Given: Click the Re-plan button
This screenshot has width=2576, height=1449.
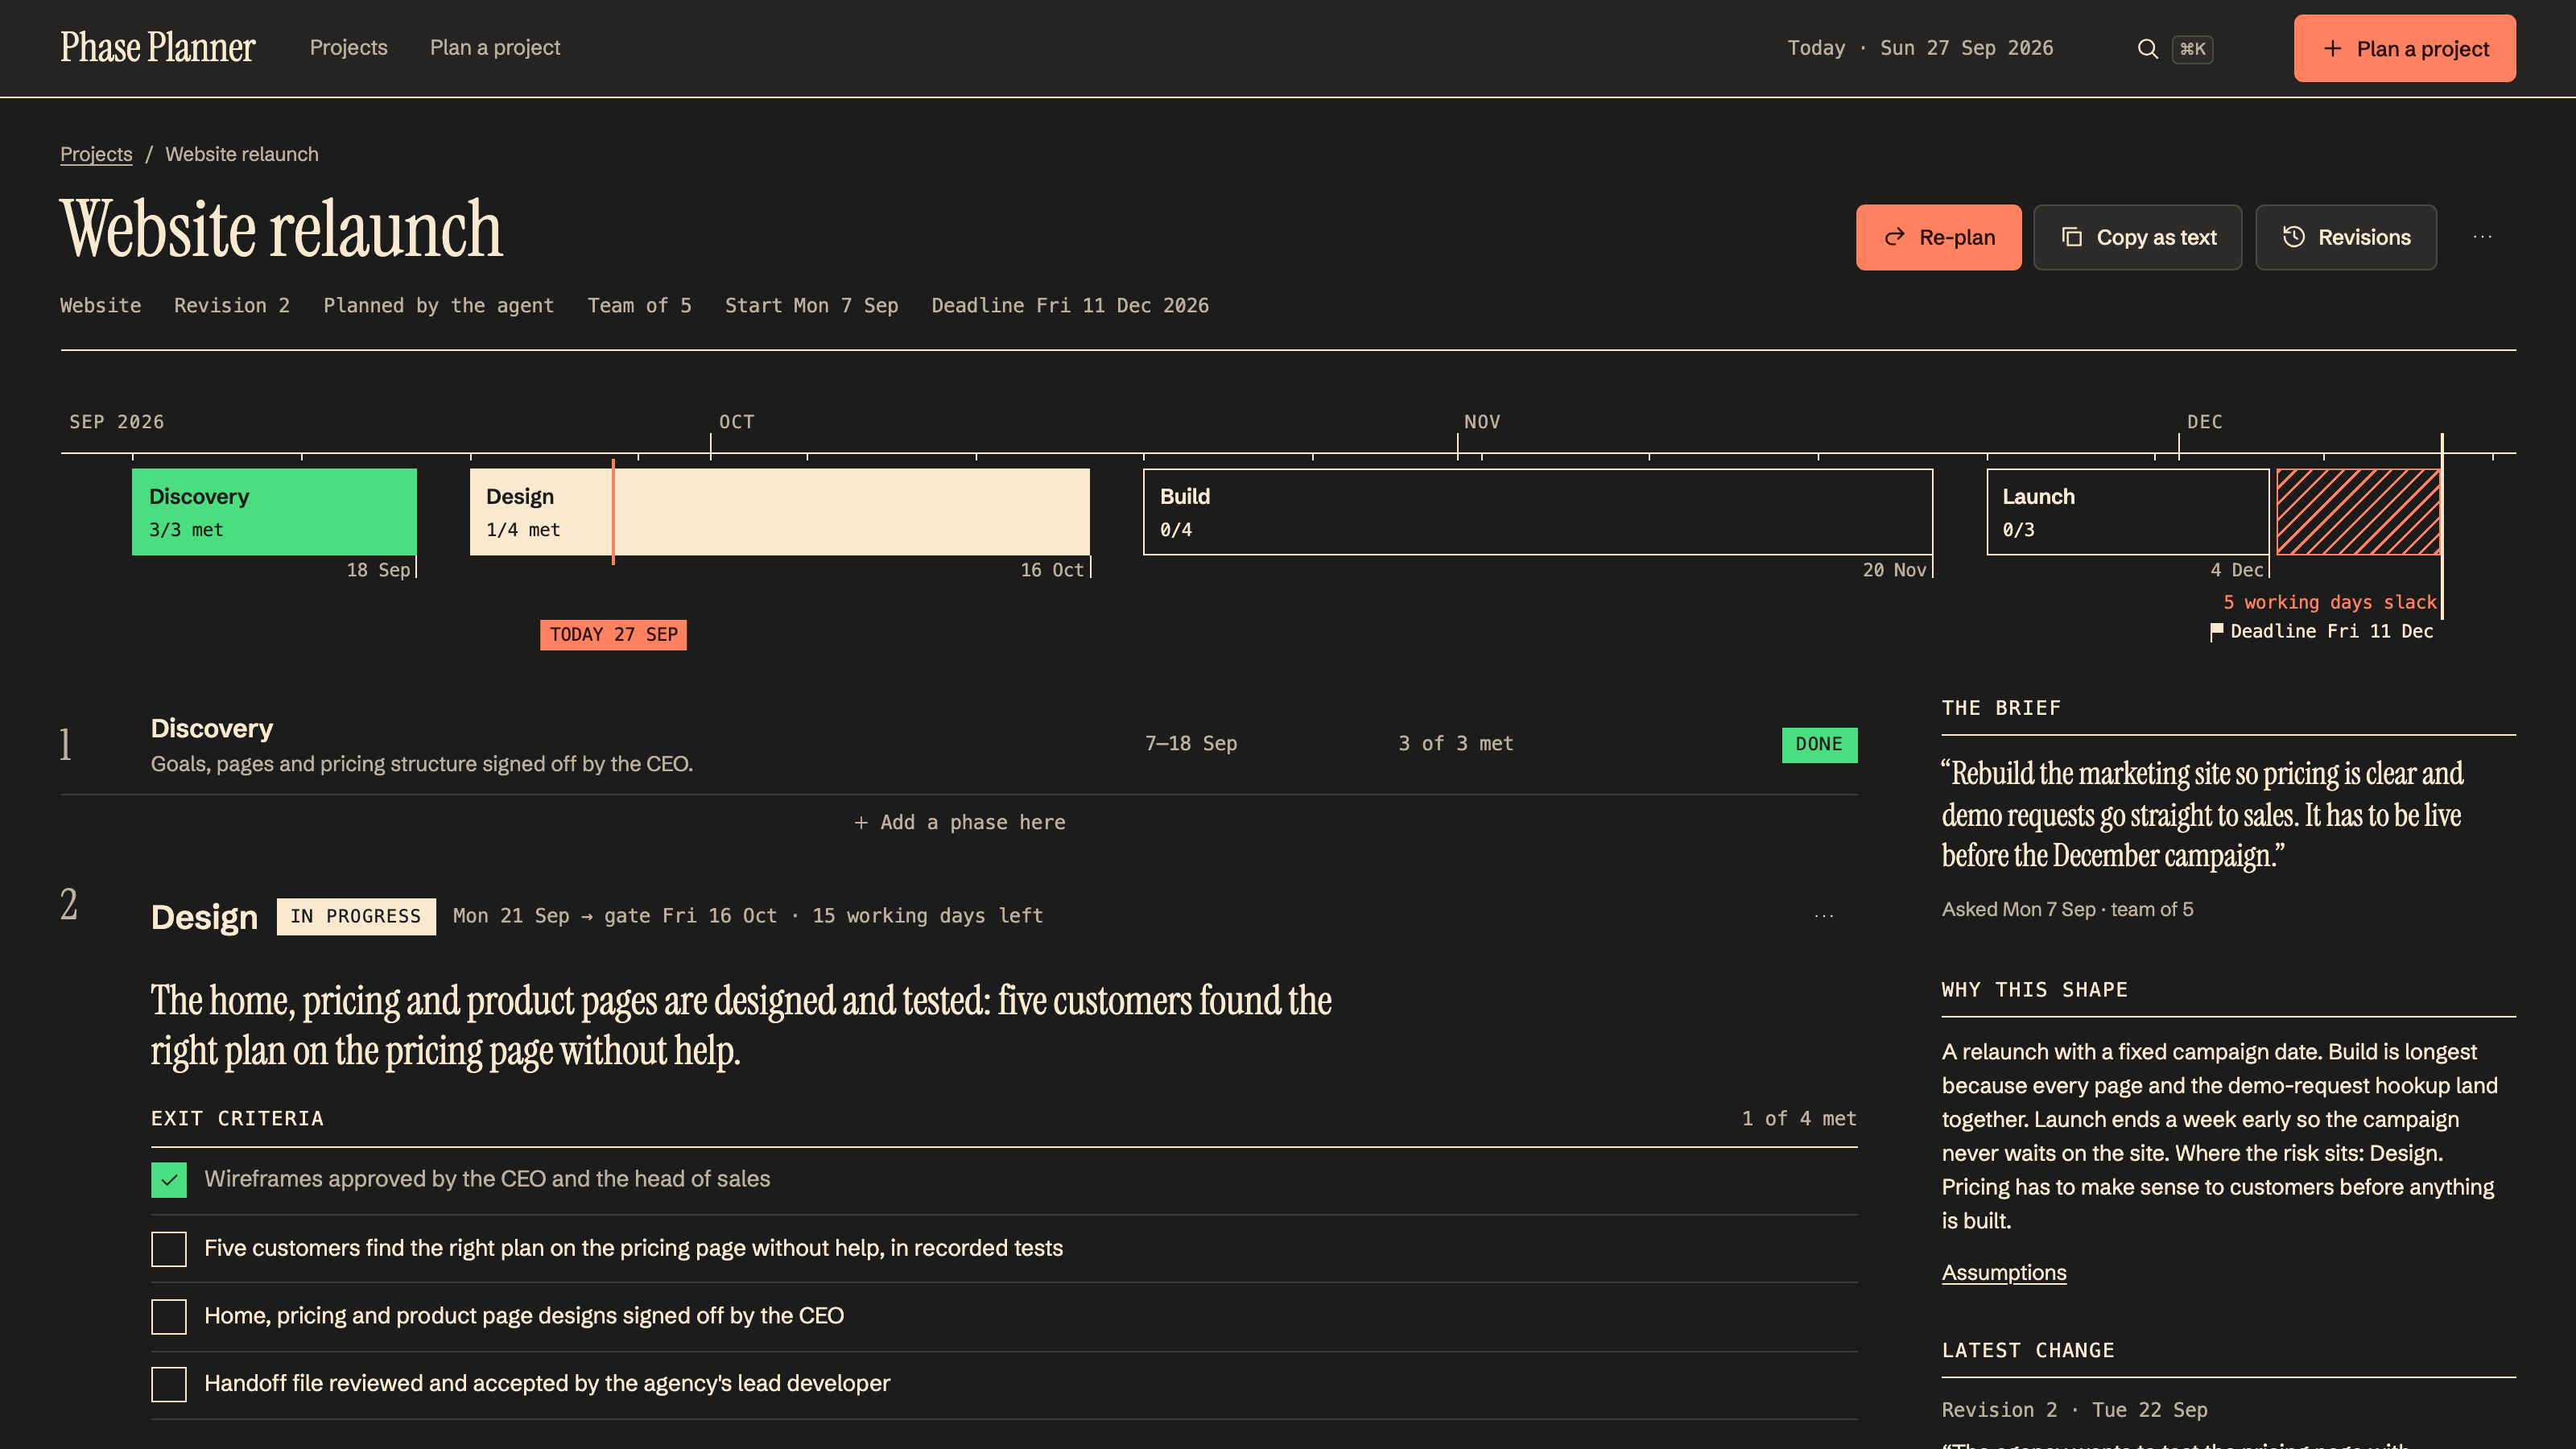Looking at the screenshot, I should pos(1938,237).
